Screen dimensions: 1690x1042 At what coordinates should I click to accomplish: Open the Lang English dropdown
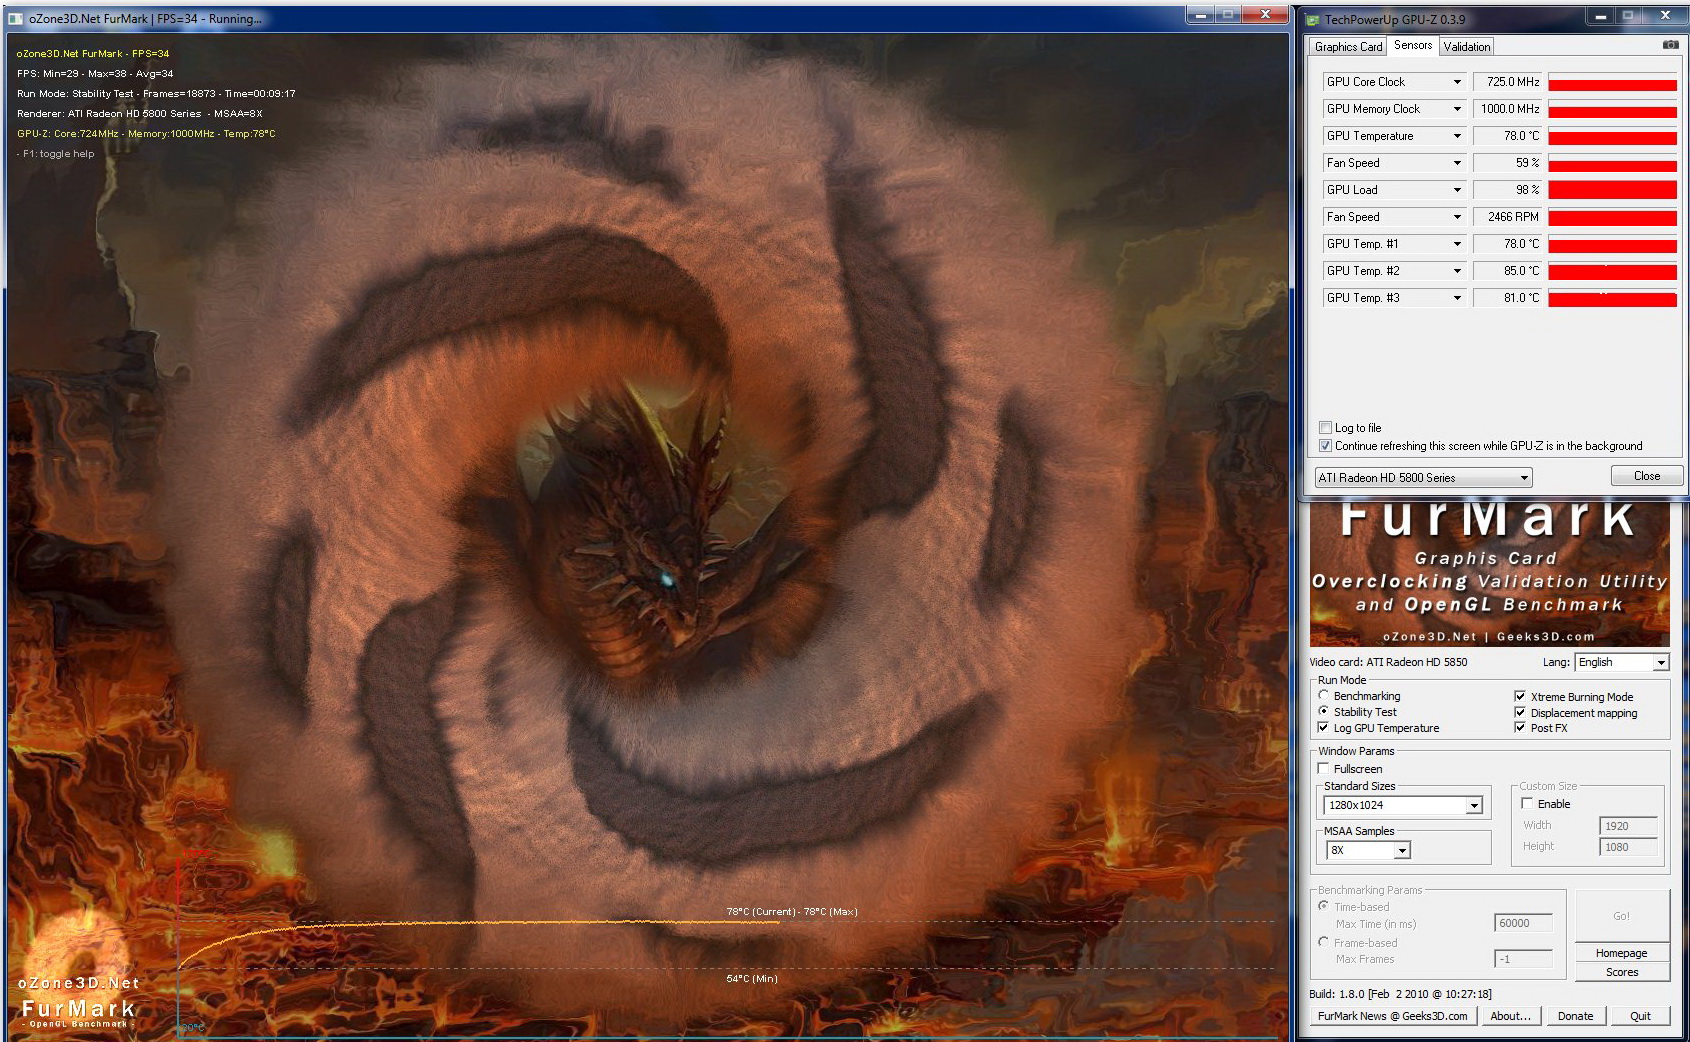pos(1622,662)
